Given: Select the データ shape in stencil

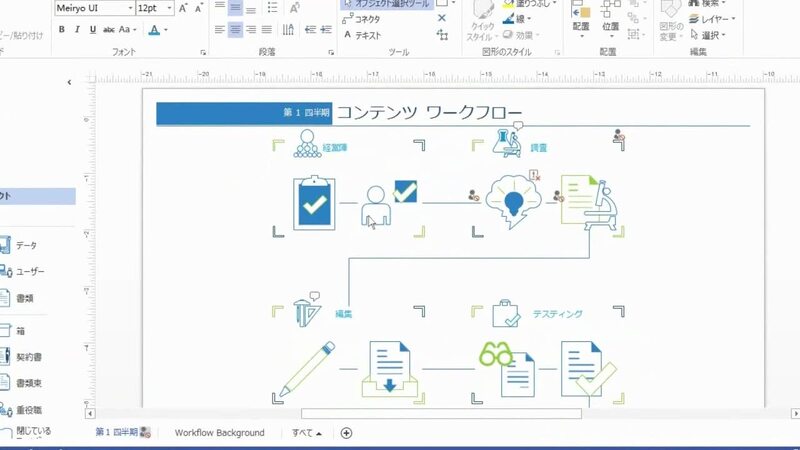Looking at the screenshot, I should (x=19, y=245).
